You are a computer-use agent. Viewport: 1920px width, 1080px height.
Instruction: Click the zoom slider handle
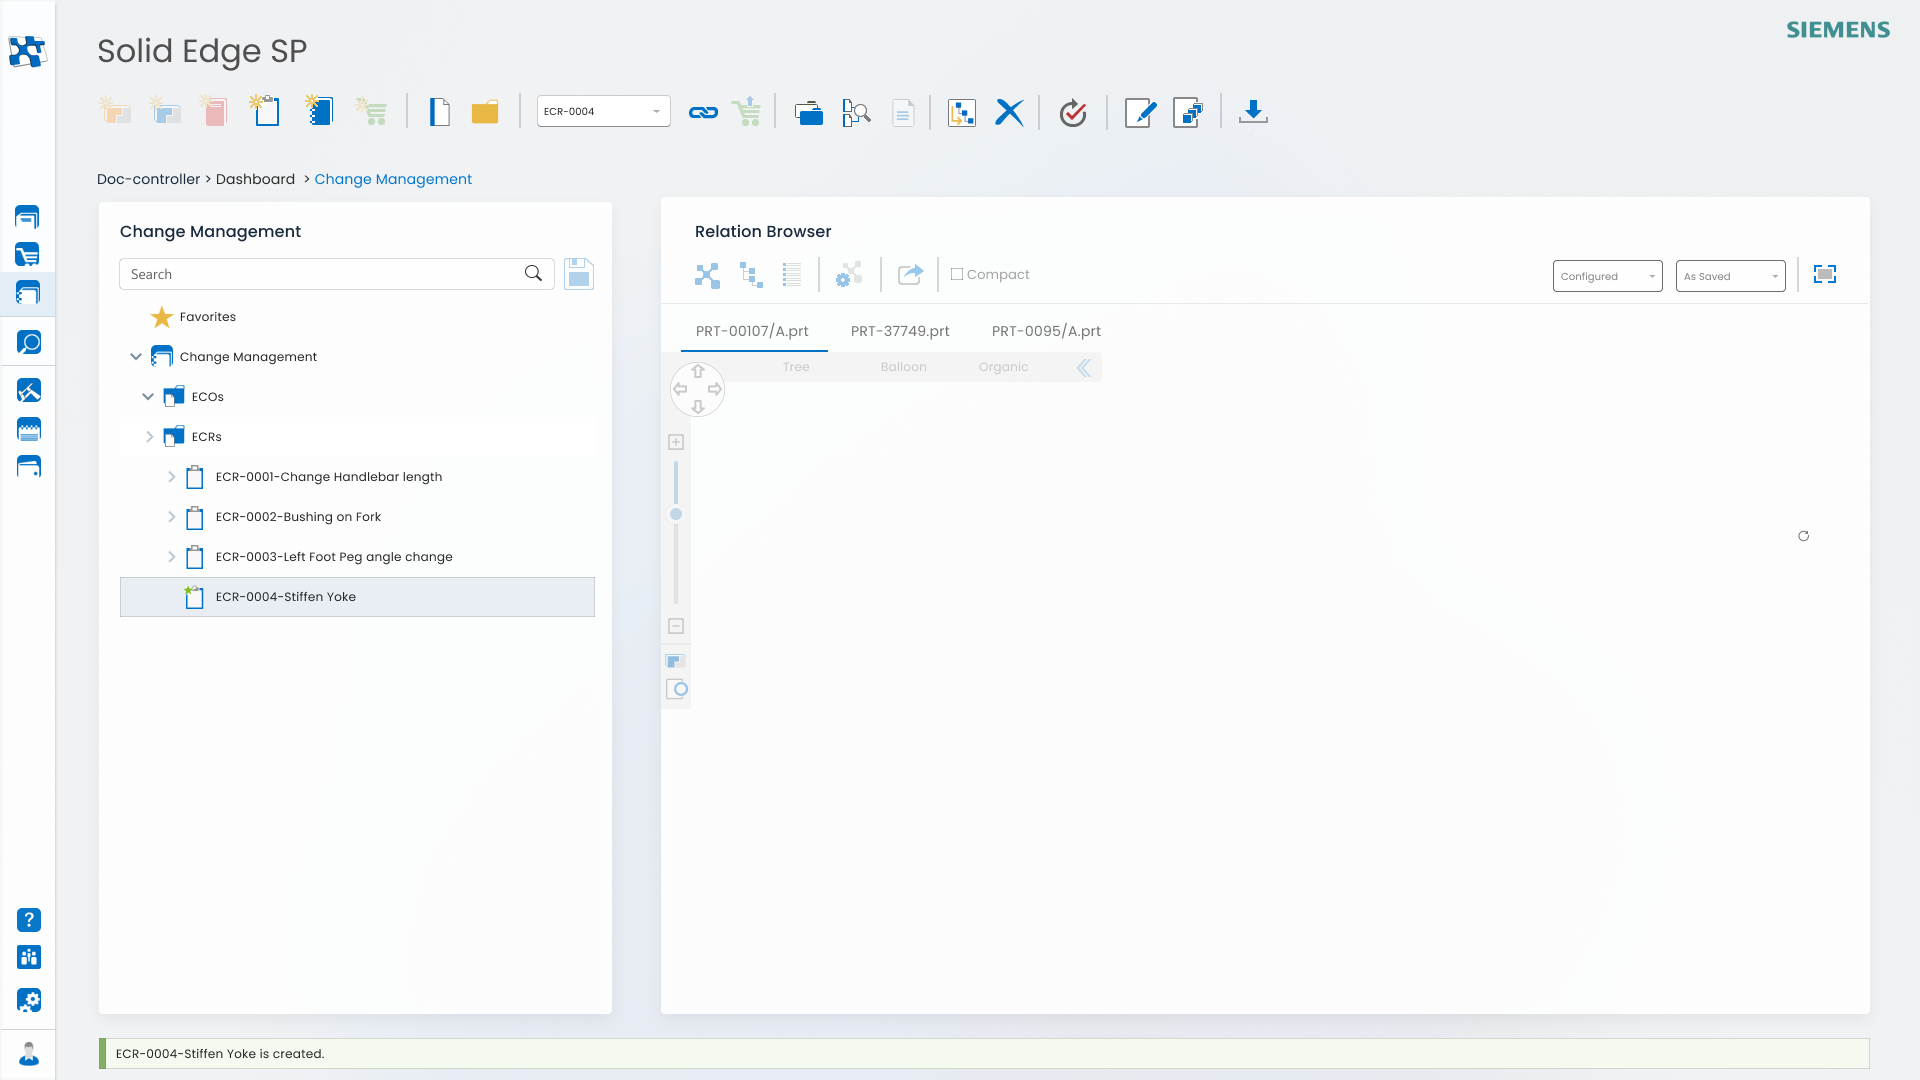tap(676, 514)
